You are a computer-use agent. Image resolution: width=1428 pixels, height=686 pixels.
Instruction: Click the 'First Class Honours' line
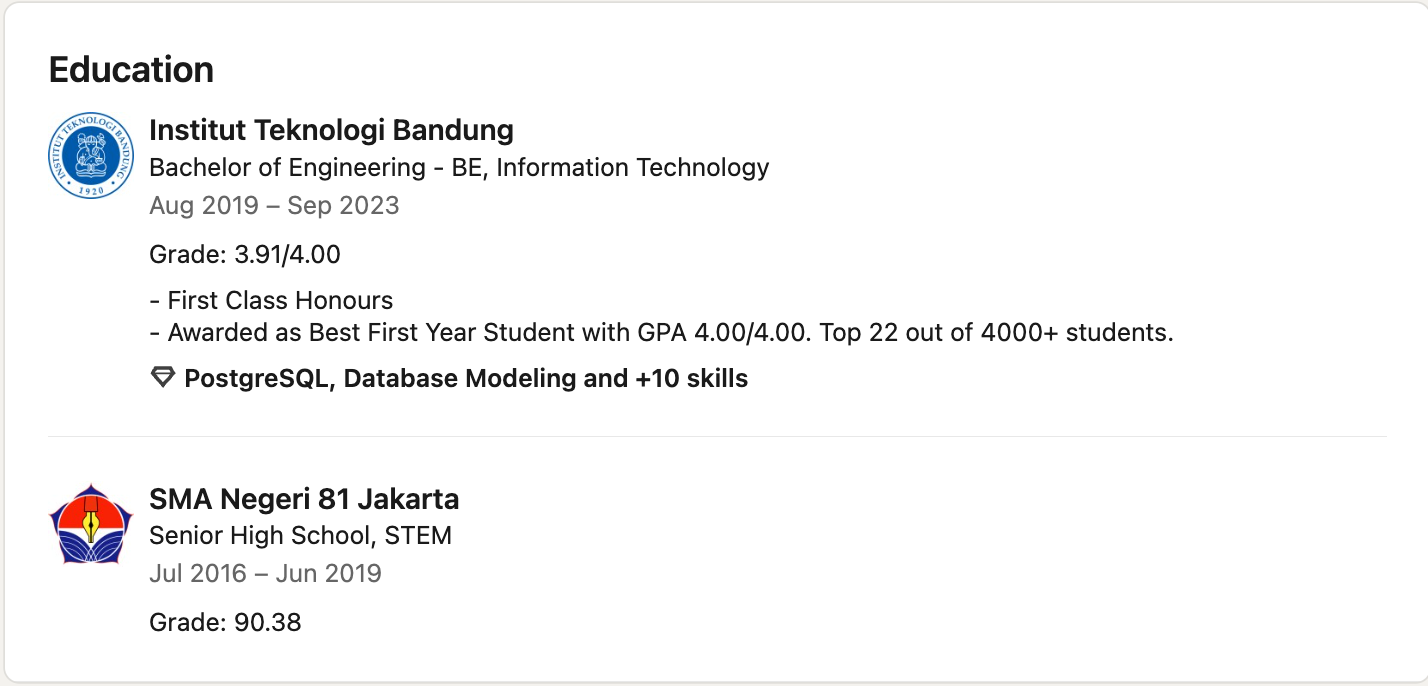pyautogui.click(x=271, y=300)
